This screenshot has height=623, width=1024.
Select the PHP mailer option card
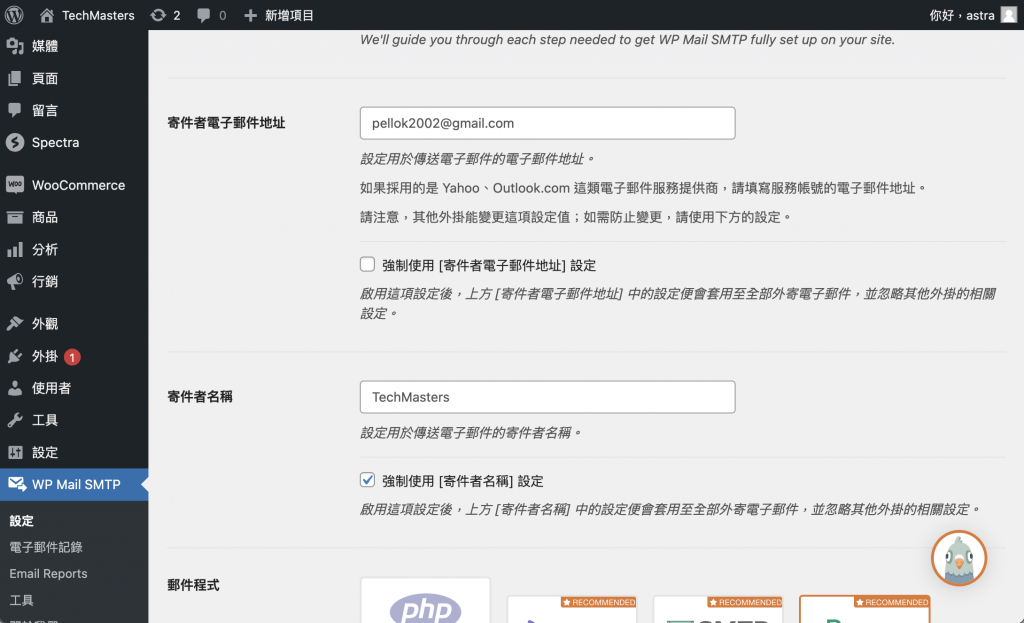coord(425,600)
